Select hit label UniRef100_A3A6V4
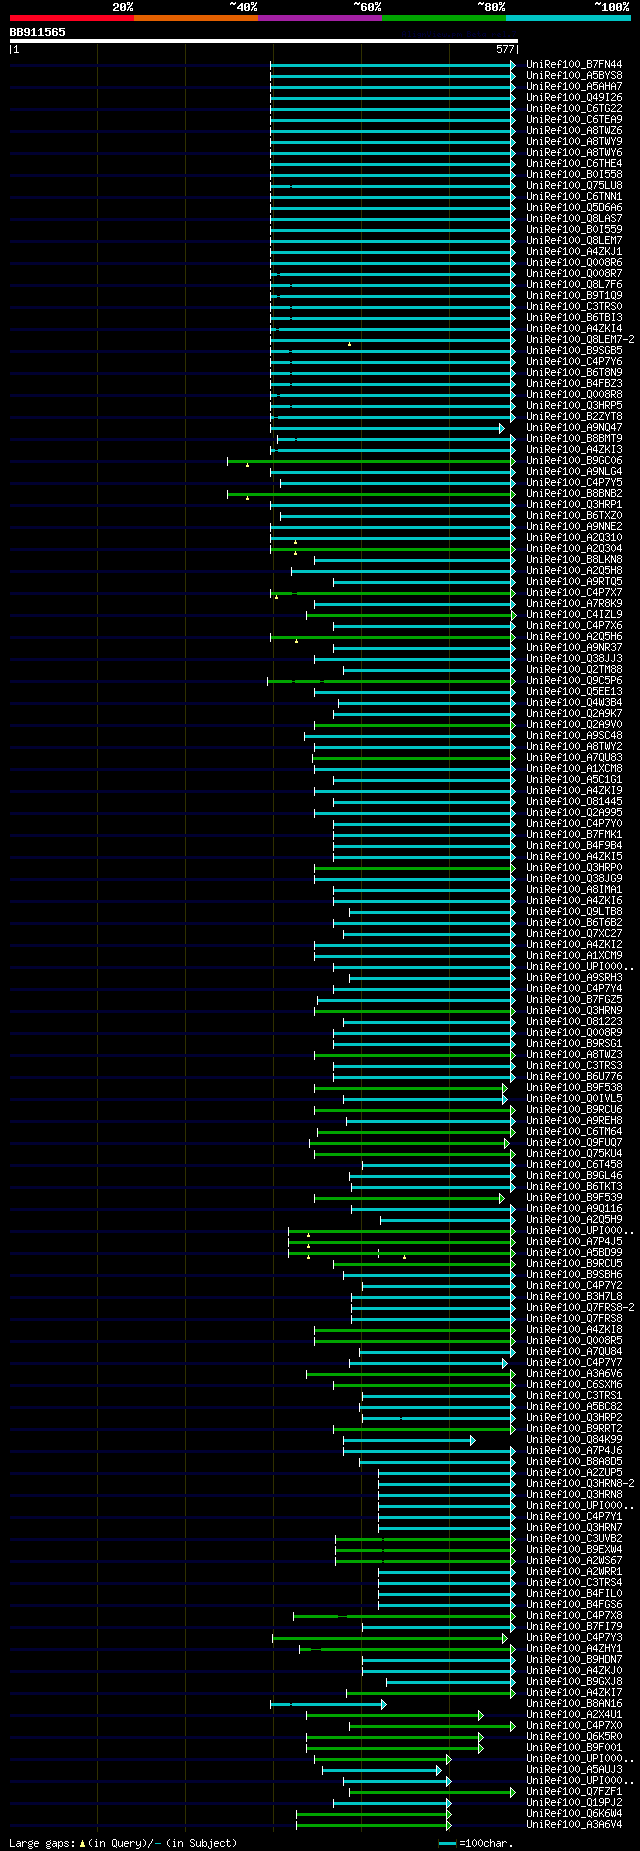 pos(574,1825)
